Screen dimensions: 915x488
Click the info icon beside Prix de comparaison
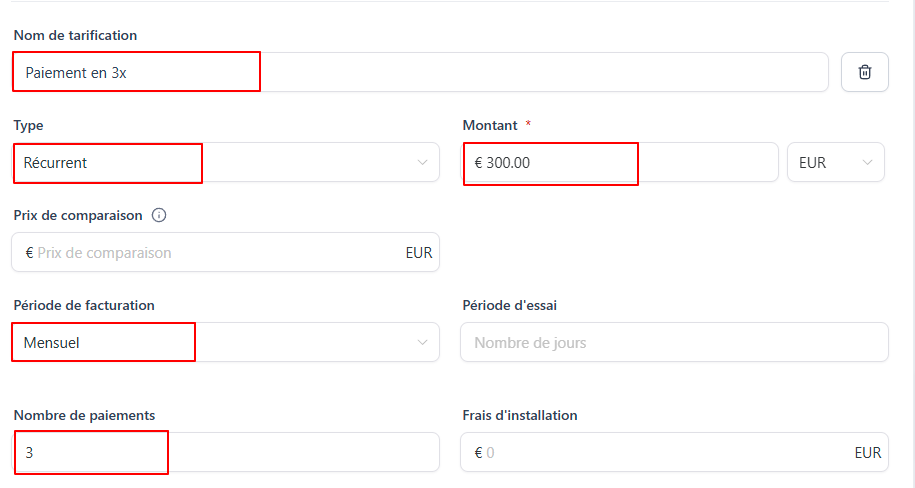(159, 215)
